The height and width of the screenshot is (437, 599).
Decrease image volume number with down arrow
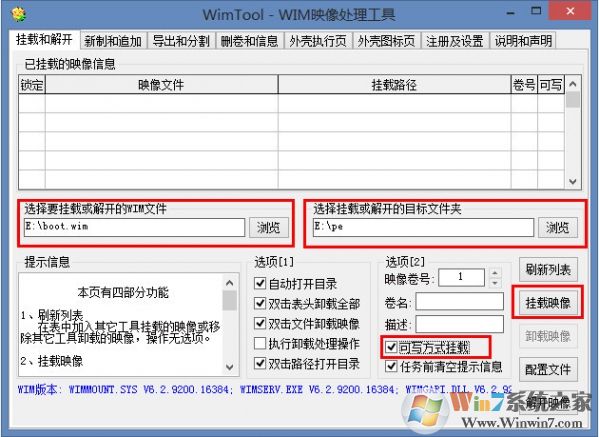click(495, 283)
